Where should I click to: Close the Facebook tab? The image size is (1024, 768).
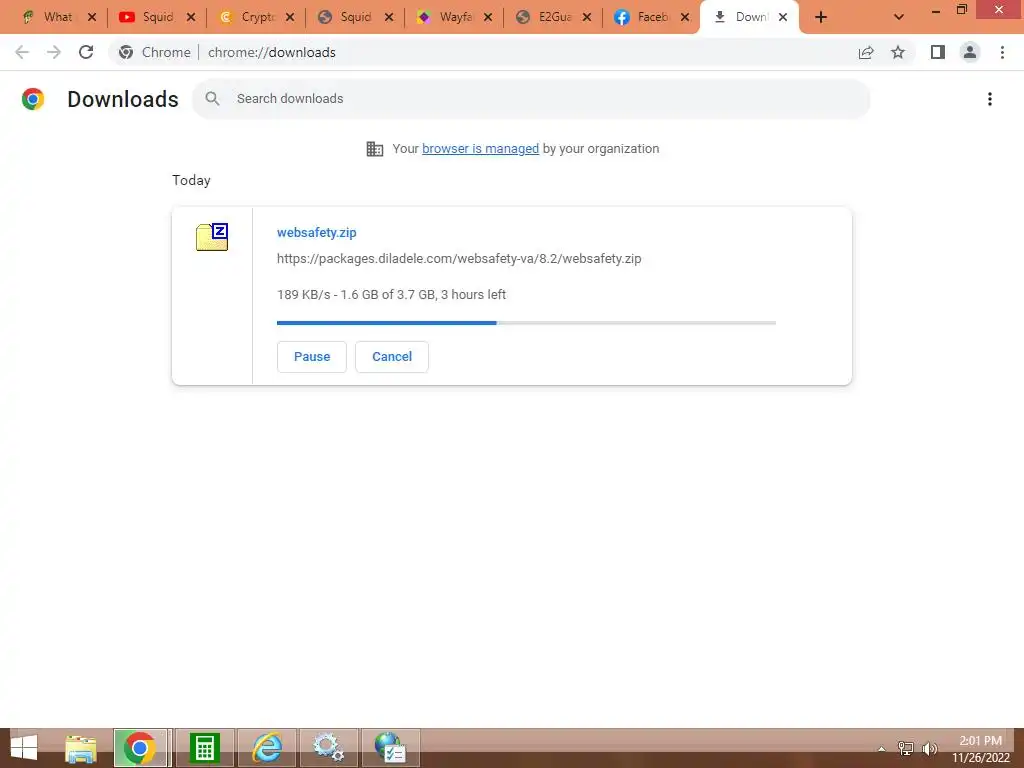click(x=685, y=17)
